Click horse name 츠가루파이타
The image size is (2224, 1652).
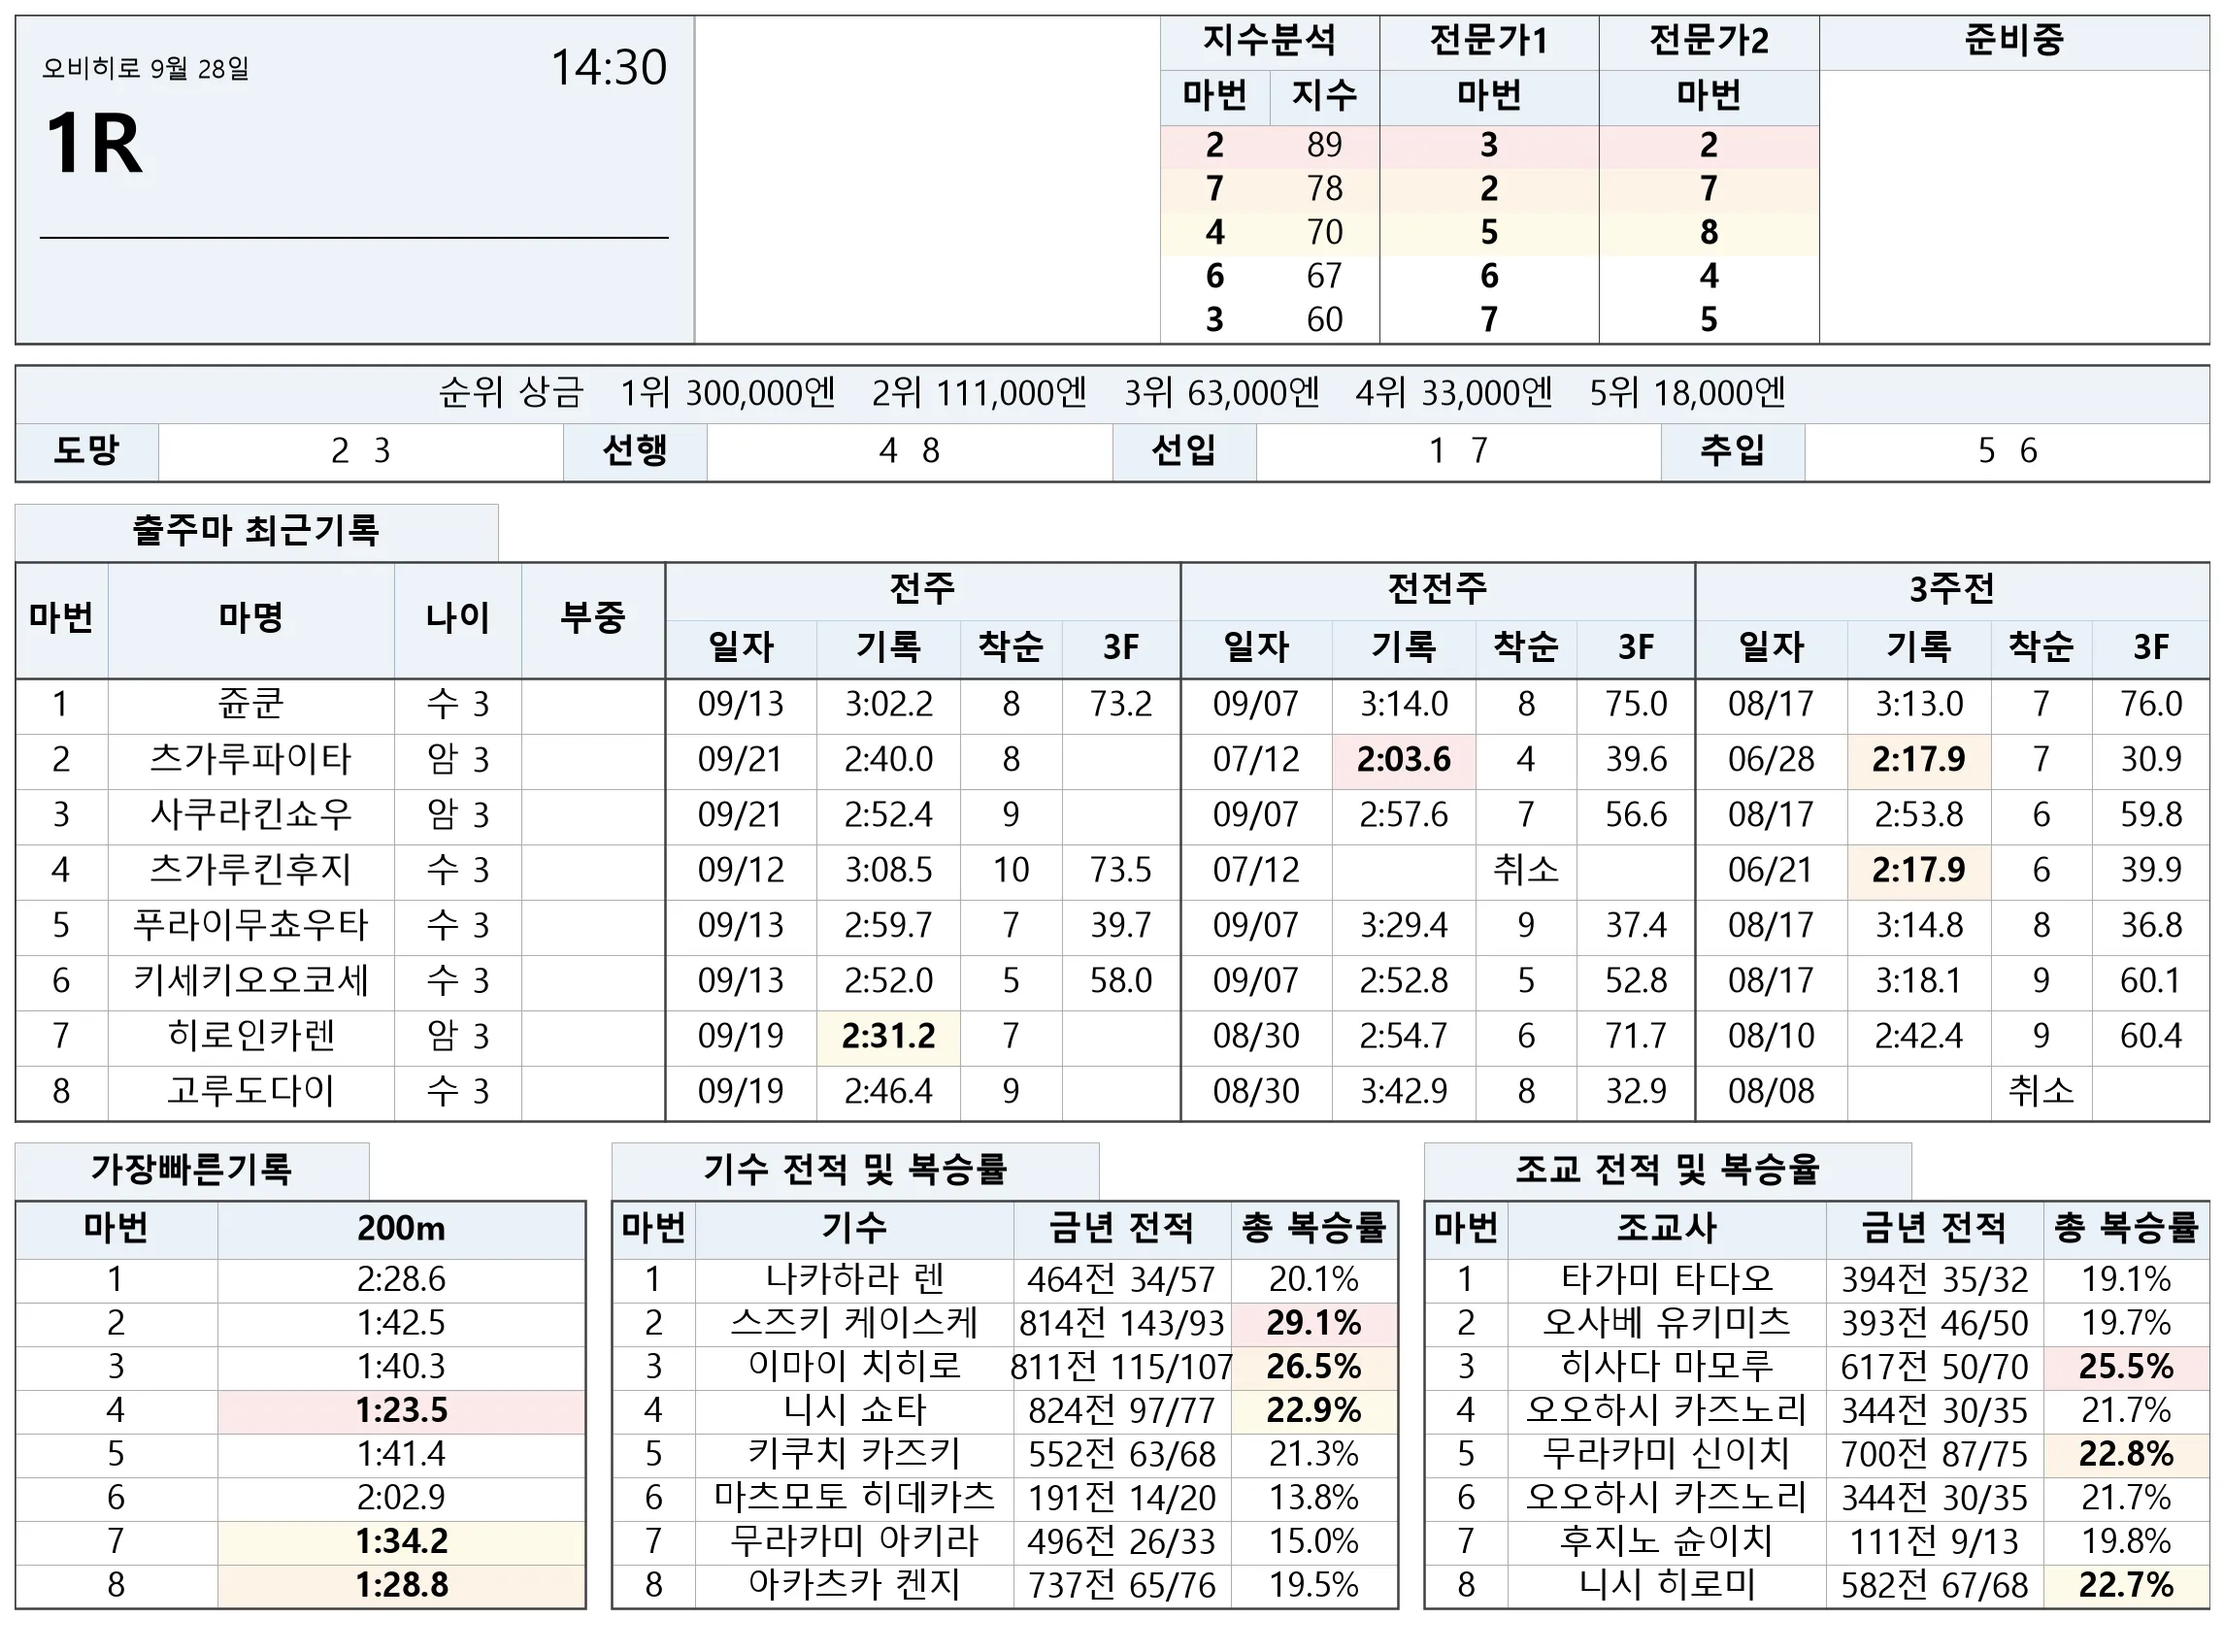point(251,759)
